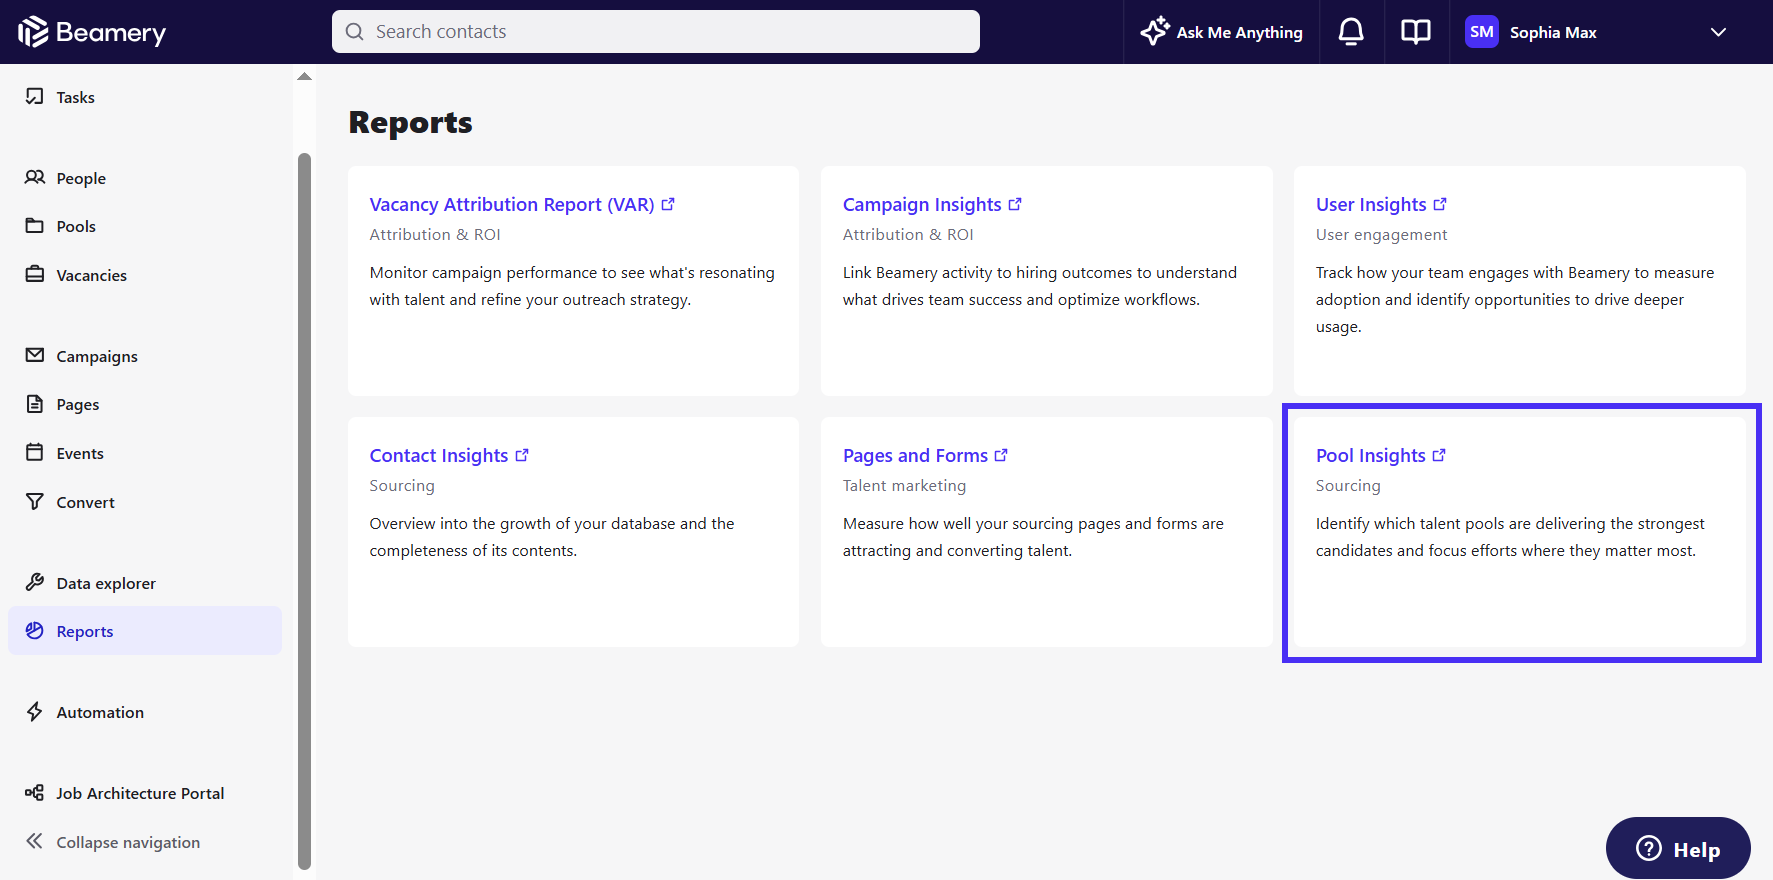
Task: Open Tasks in the navigation
Action: (x=75, y=97)
